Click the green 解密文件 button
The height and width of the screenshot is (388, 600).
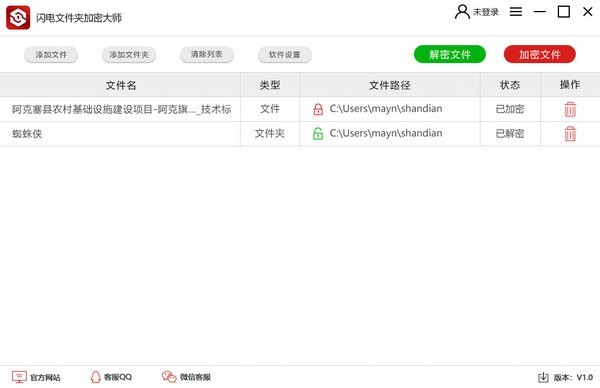[450, 54]
